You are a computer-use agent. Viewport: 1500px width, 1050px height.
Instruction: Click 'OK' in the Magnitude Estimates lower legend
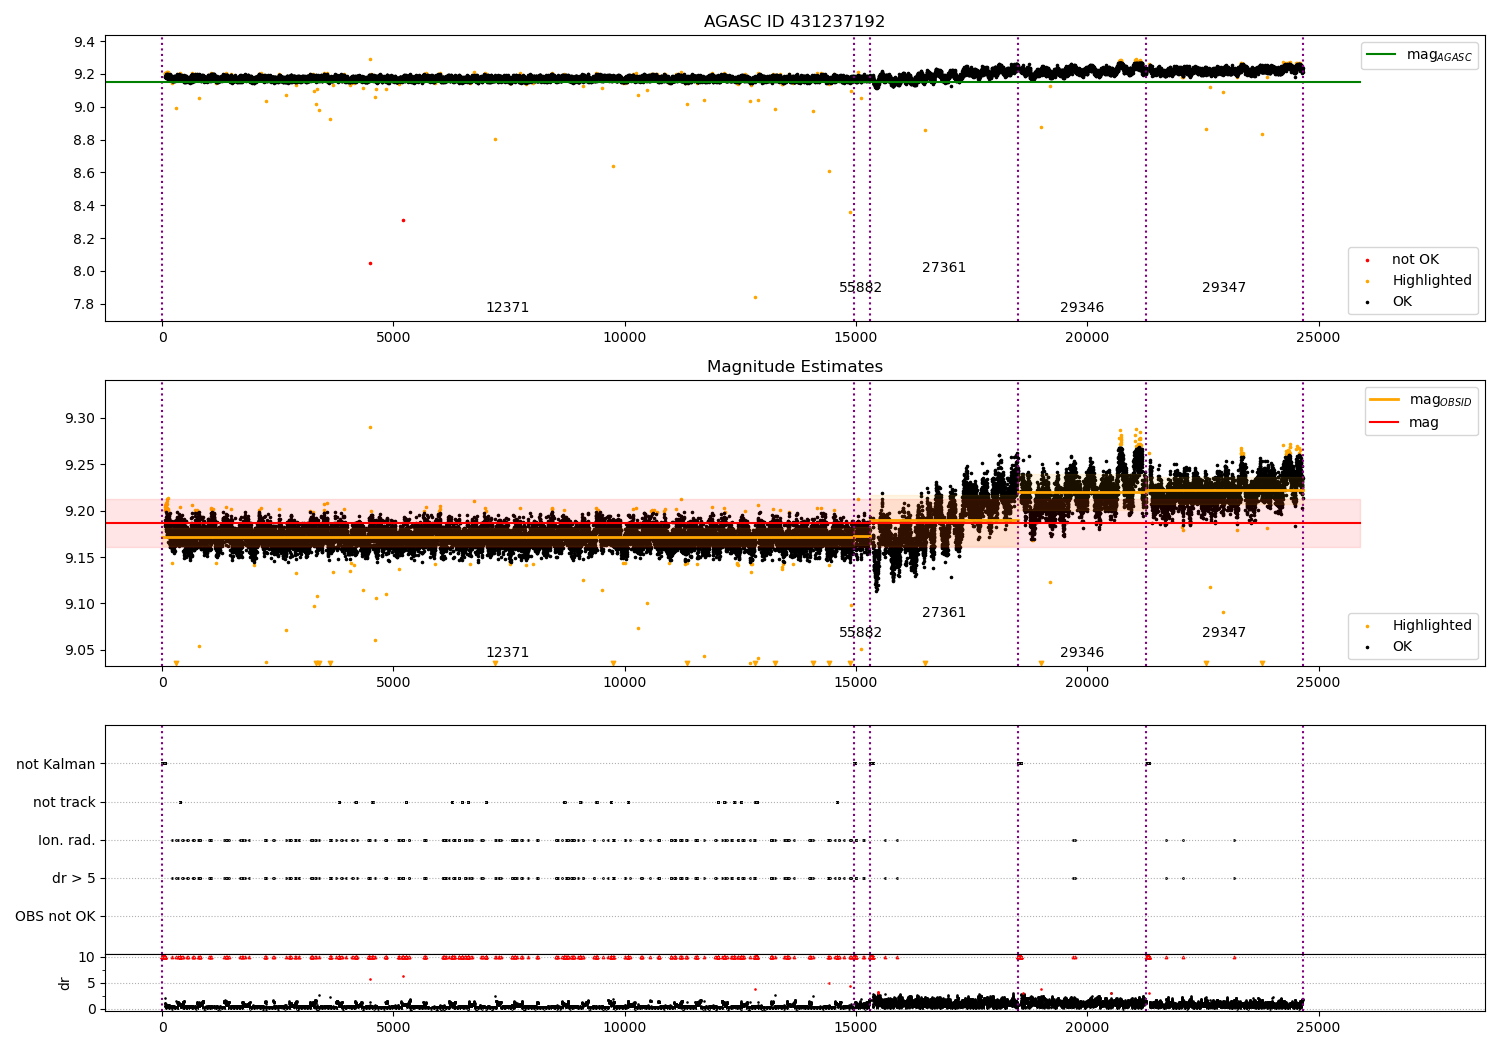[x=1402, y=647]
